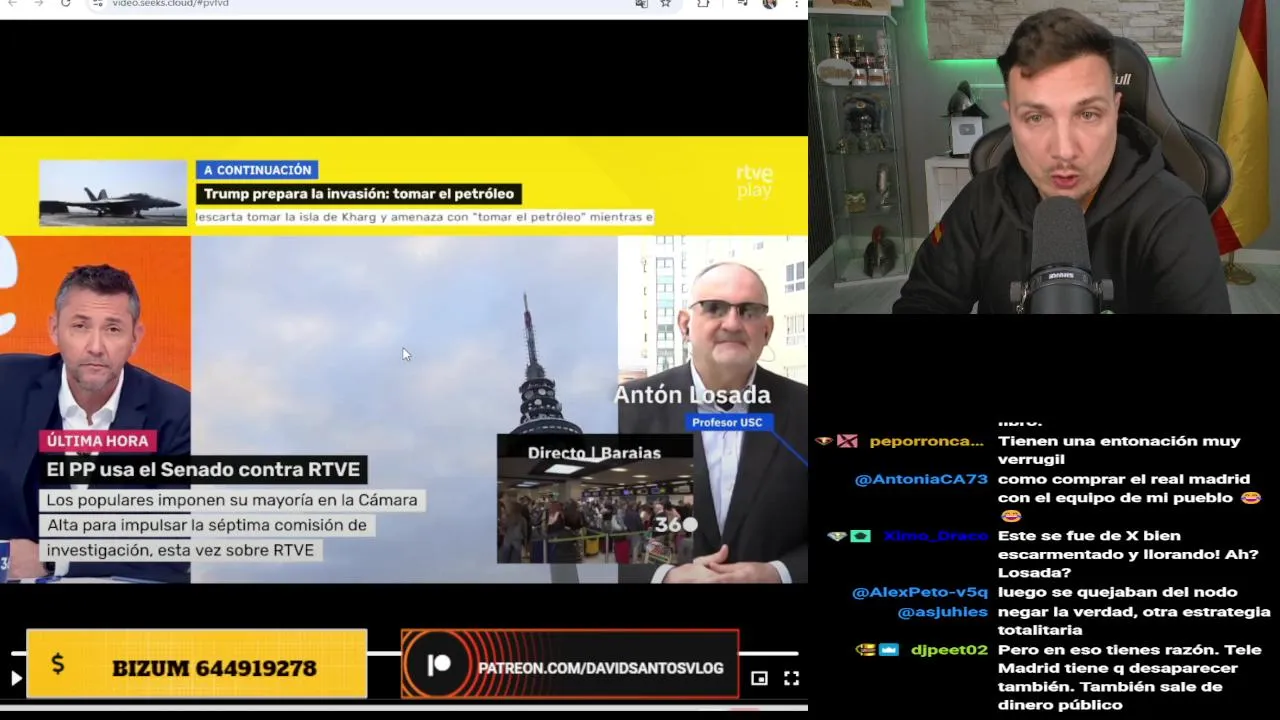Screen dimensions: 1280x720
Task: Click chat username @AlexPeto-v5q
Action: click(x=919, y=592)
